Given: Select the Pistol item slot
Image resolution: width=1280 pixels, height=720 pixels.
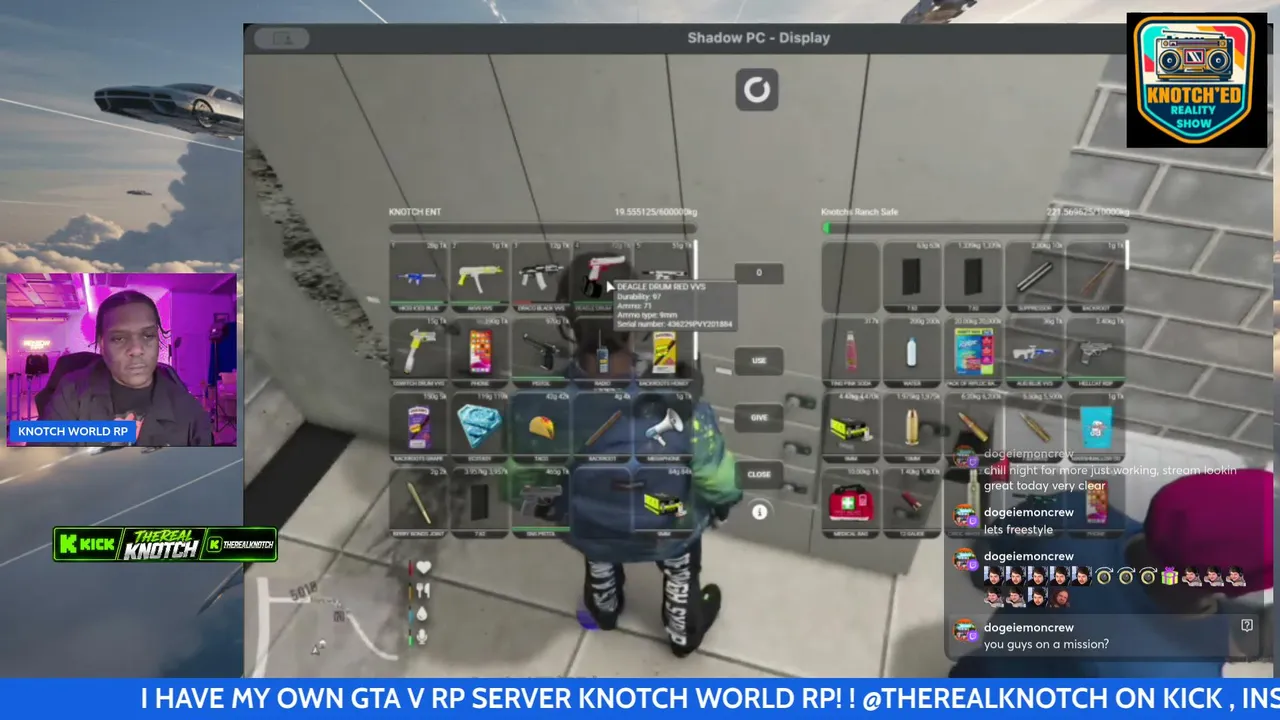Looking at the screenshot, I should pos(541,352).
